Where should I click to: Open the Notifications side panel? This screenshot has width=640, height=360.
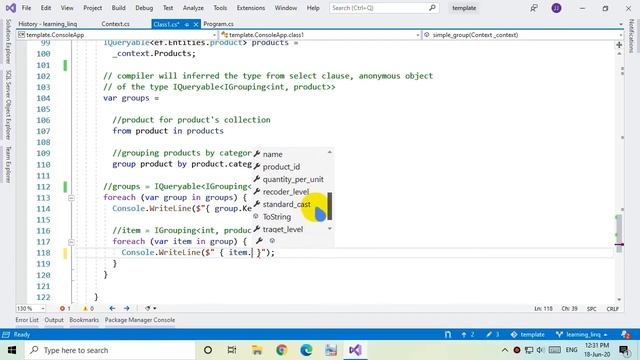click(632, 36)
